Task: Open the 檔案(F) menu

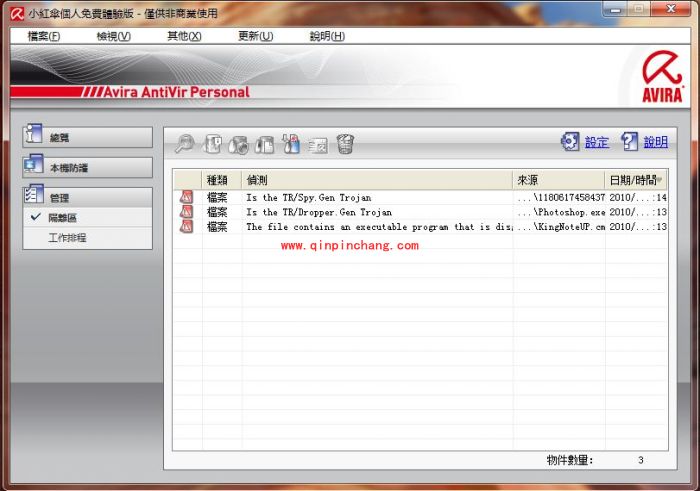Action: point(44,36)
